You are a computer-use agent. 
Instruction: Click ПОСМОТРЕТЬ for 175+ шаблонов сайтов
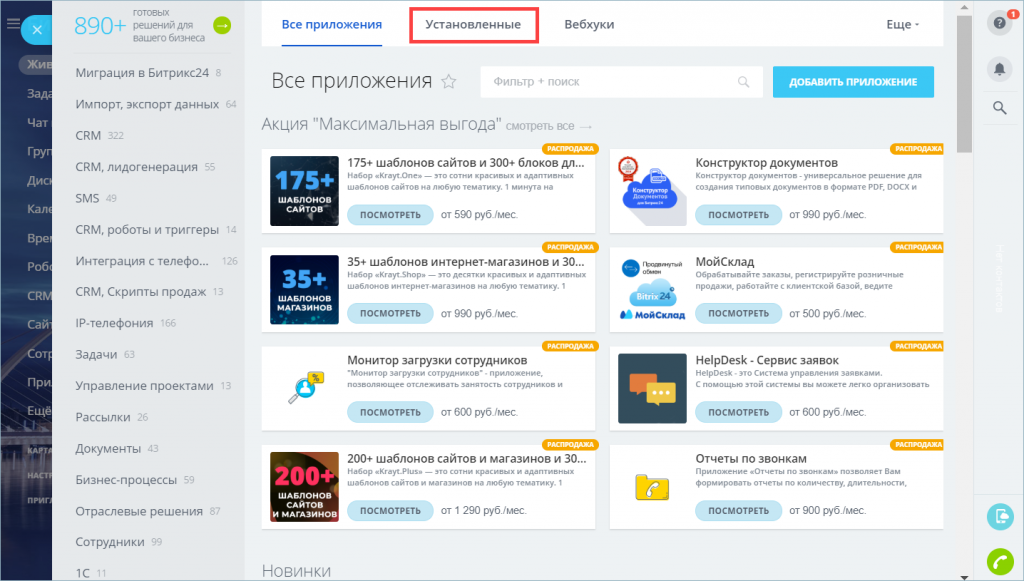[x=390, y=215]
